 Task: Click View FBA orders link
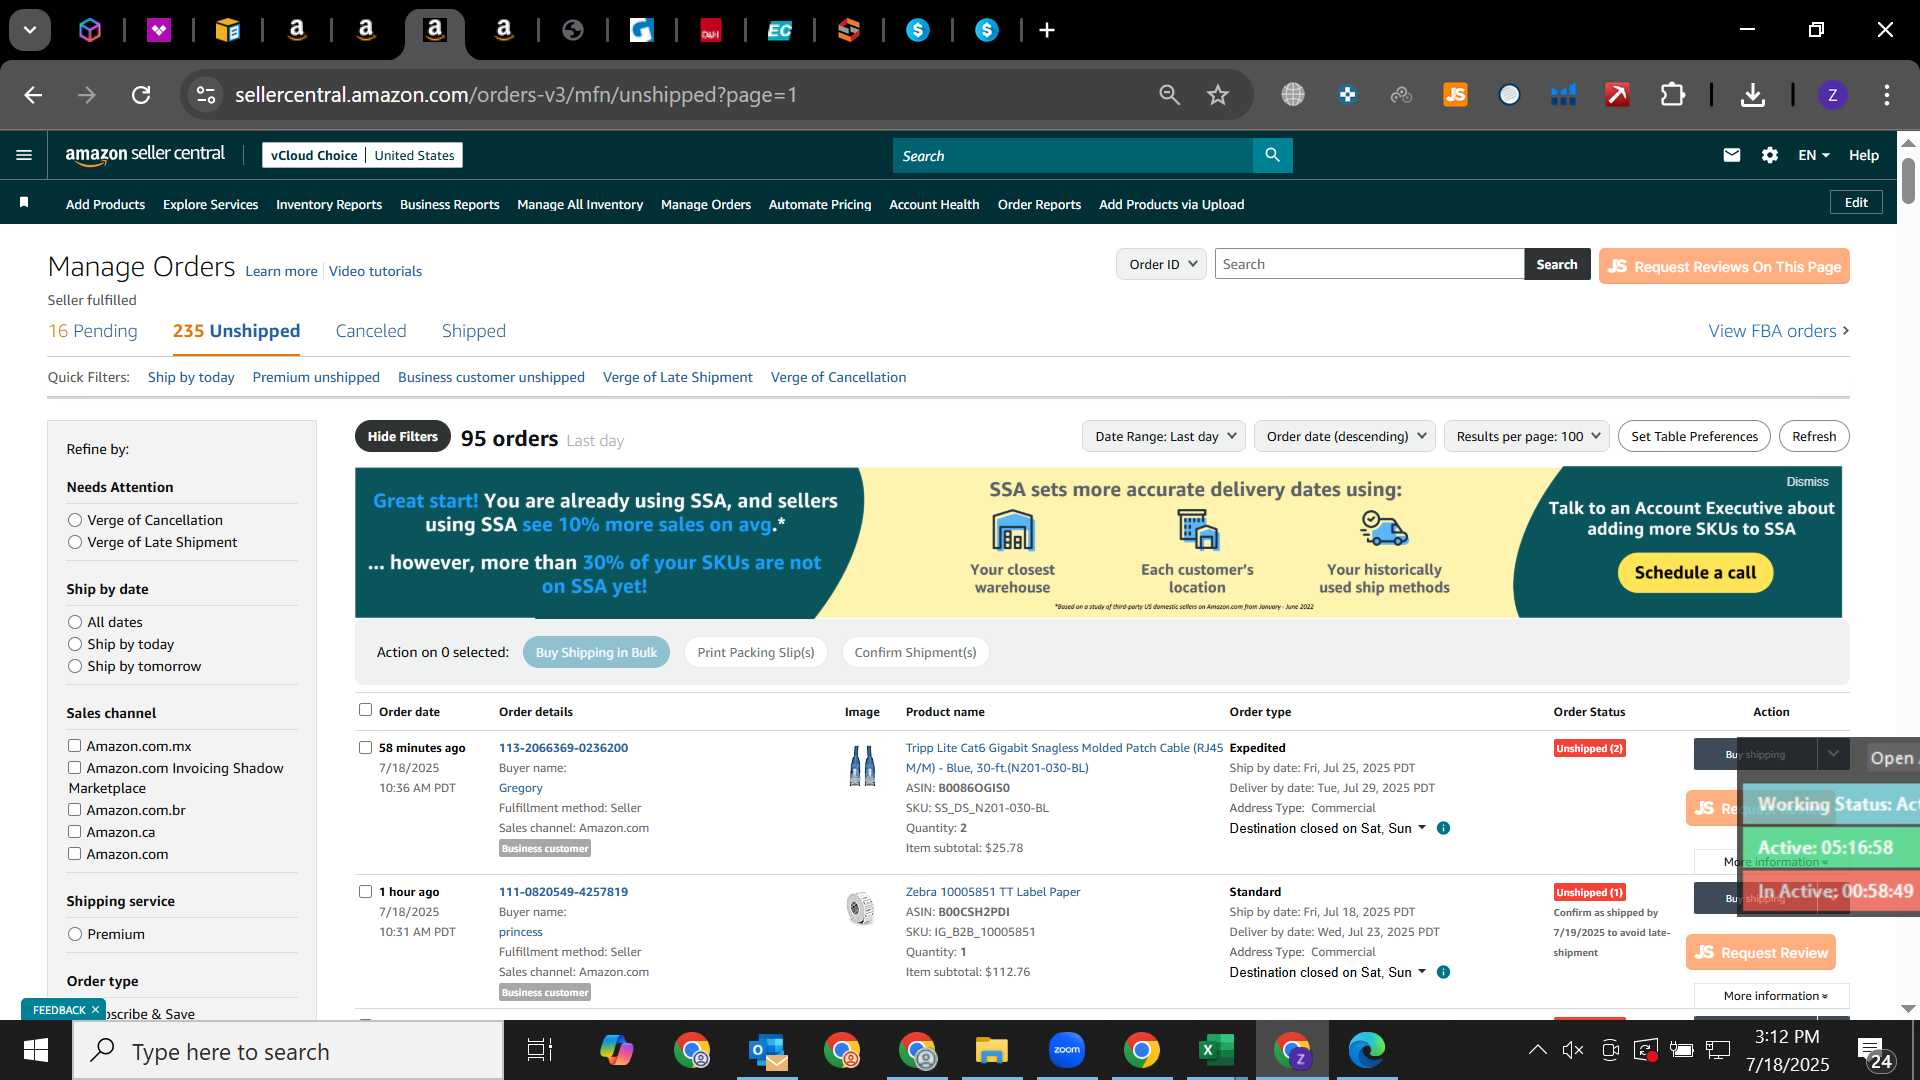pyautogui.click(x=1778, y=331)
